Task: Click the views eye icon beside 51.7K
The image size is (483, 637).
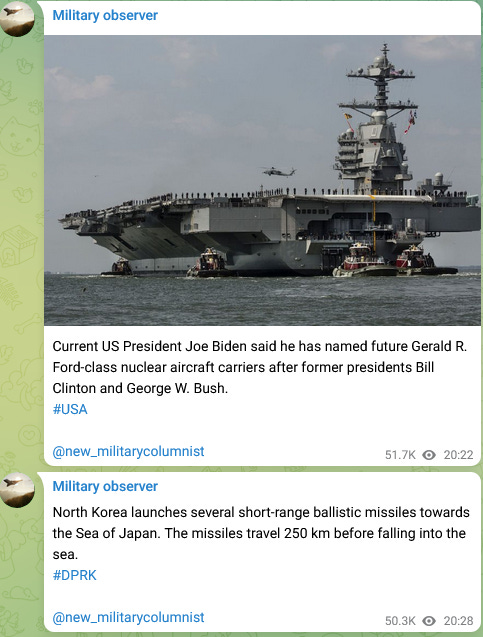Action: pyautogui.click(x=429, y=455)
